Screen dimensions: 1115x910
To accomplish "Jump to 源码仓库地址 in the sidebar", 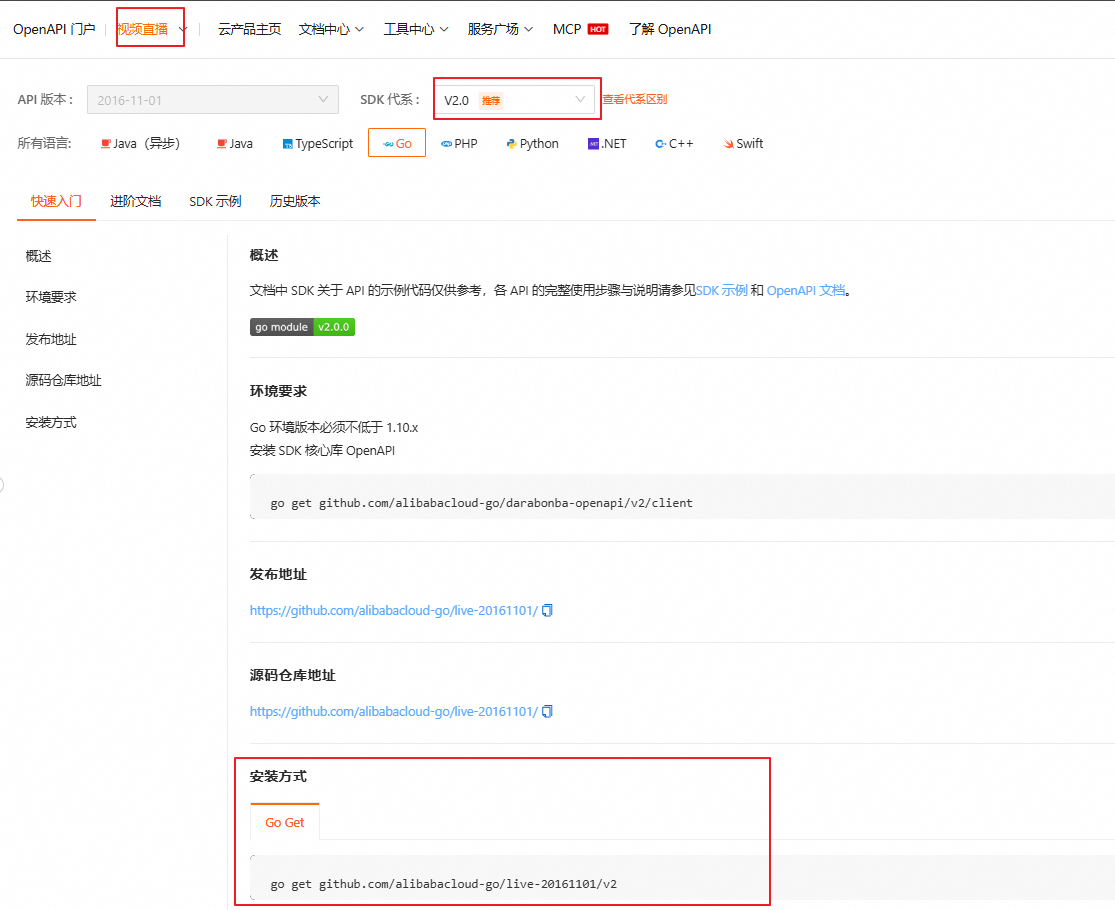I will tap(63, 380).
